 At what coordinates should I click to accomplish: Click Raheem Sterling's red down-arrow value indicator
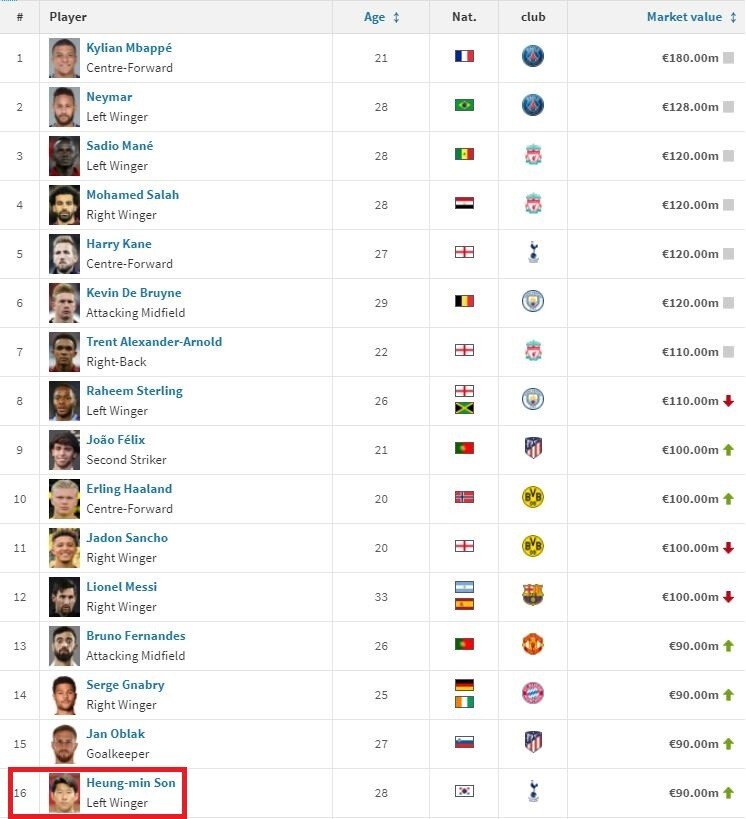[x=728, y=401]
